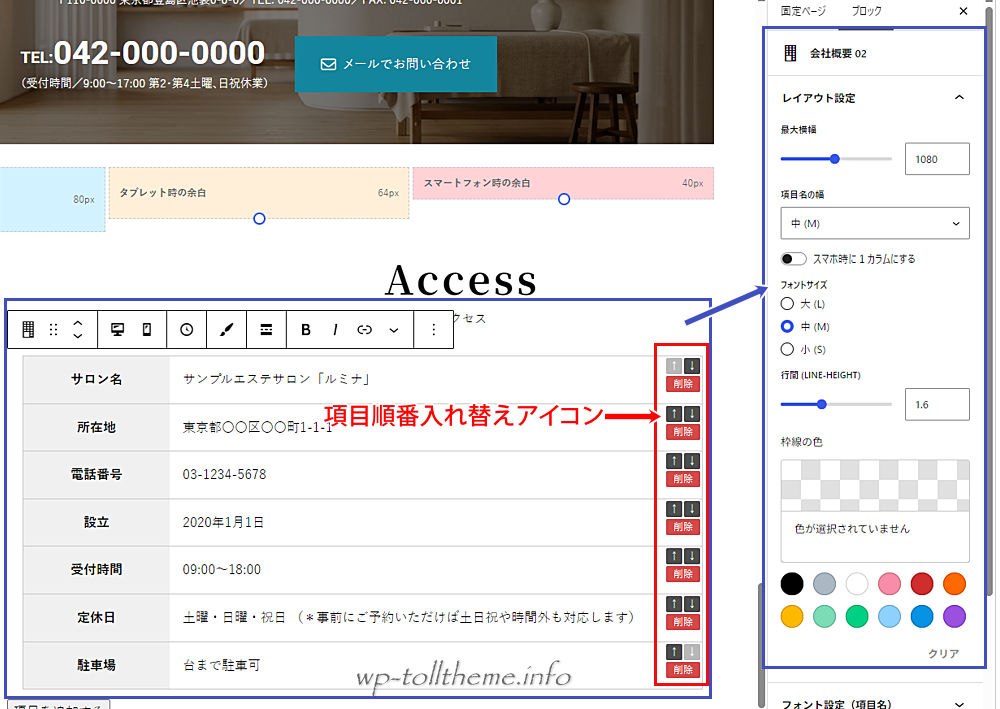Select font size 大 (L) radio
This screenshot has height=709, width=1000.
[788, 303]
